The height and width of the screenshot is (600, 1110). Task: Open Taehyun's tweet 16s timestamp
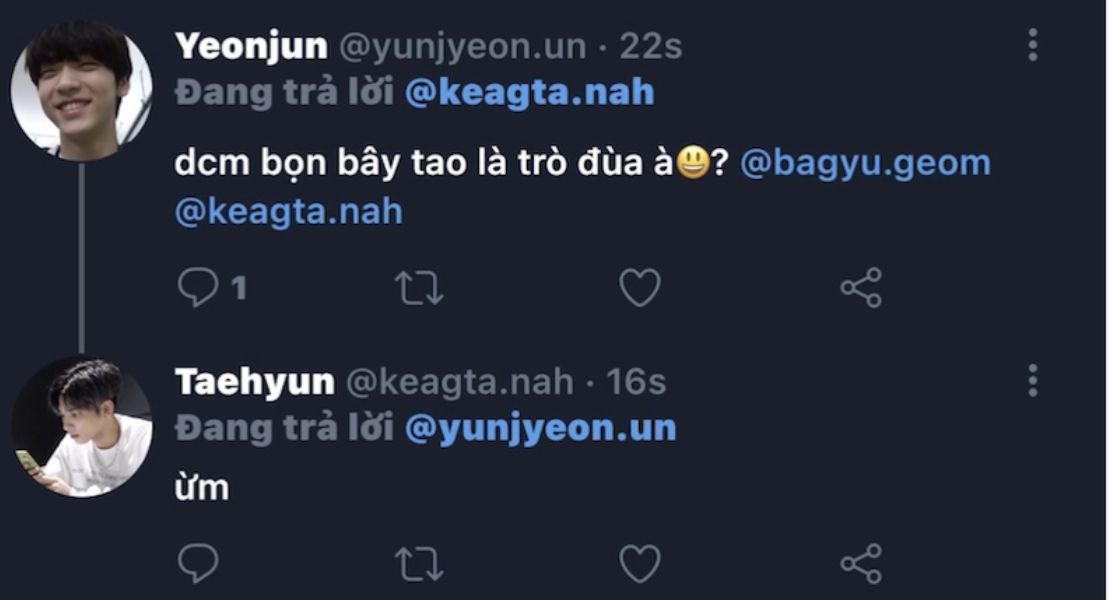(636, 381)
